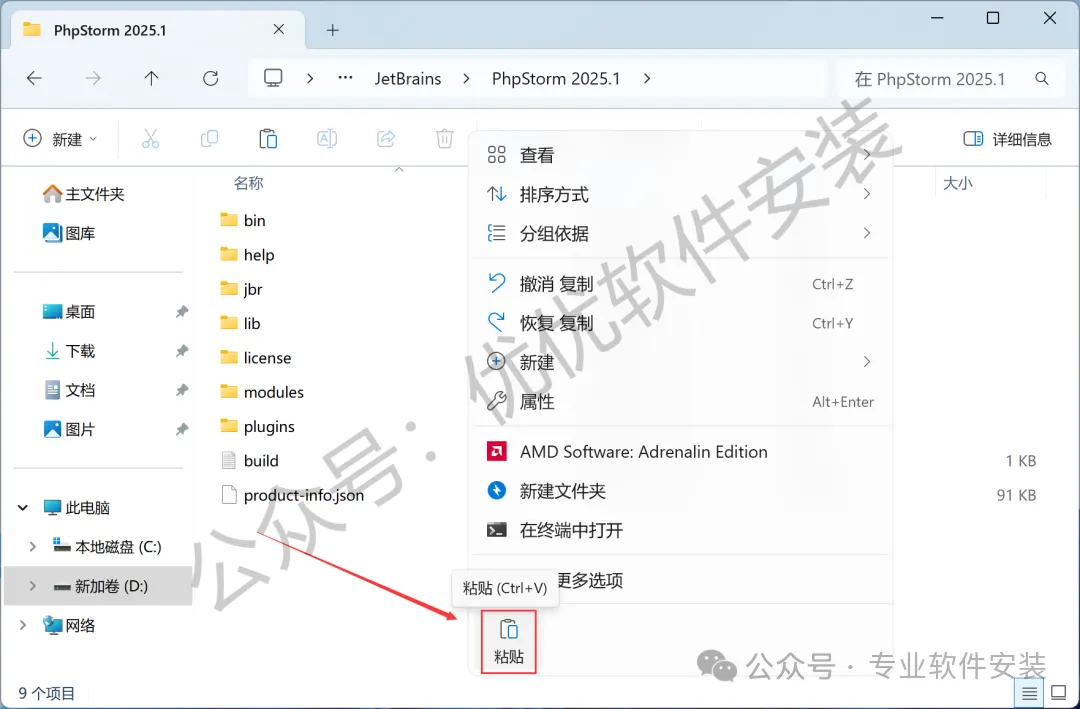The image size is (1080, 709).
Task: Open Gallery in navigation pane
Action: coord(69,233)
